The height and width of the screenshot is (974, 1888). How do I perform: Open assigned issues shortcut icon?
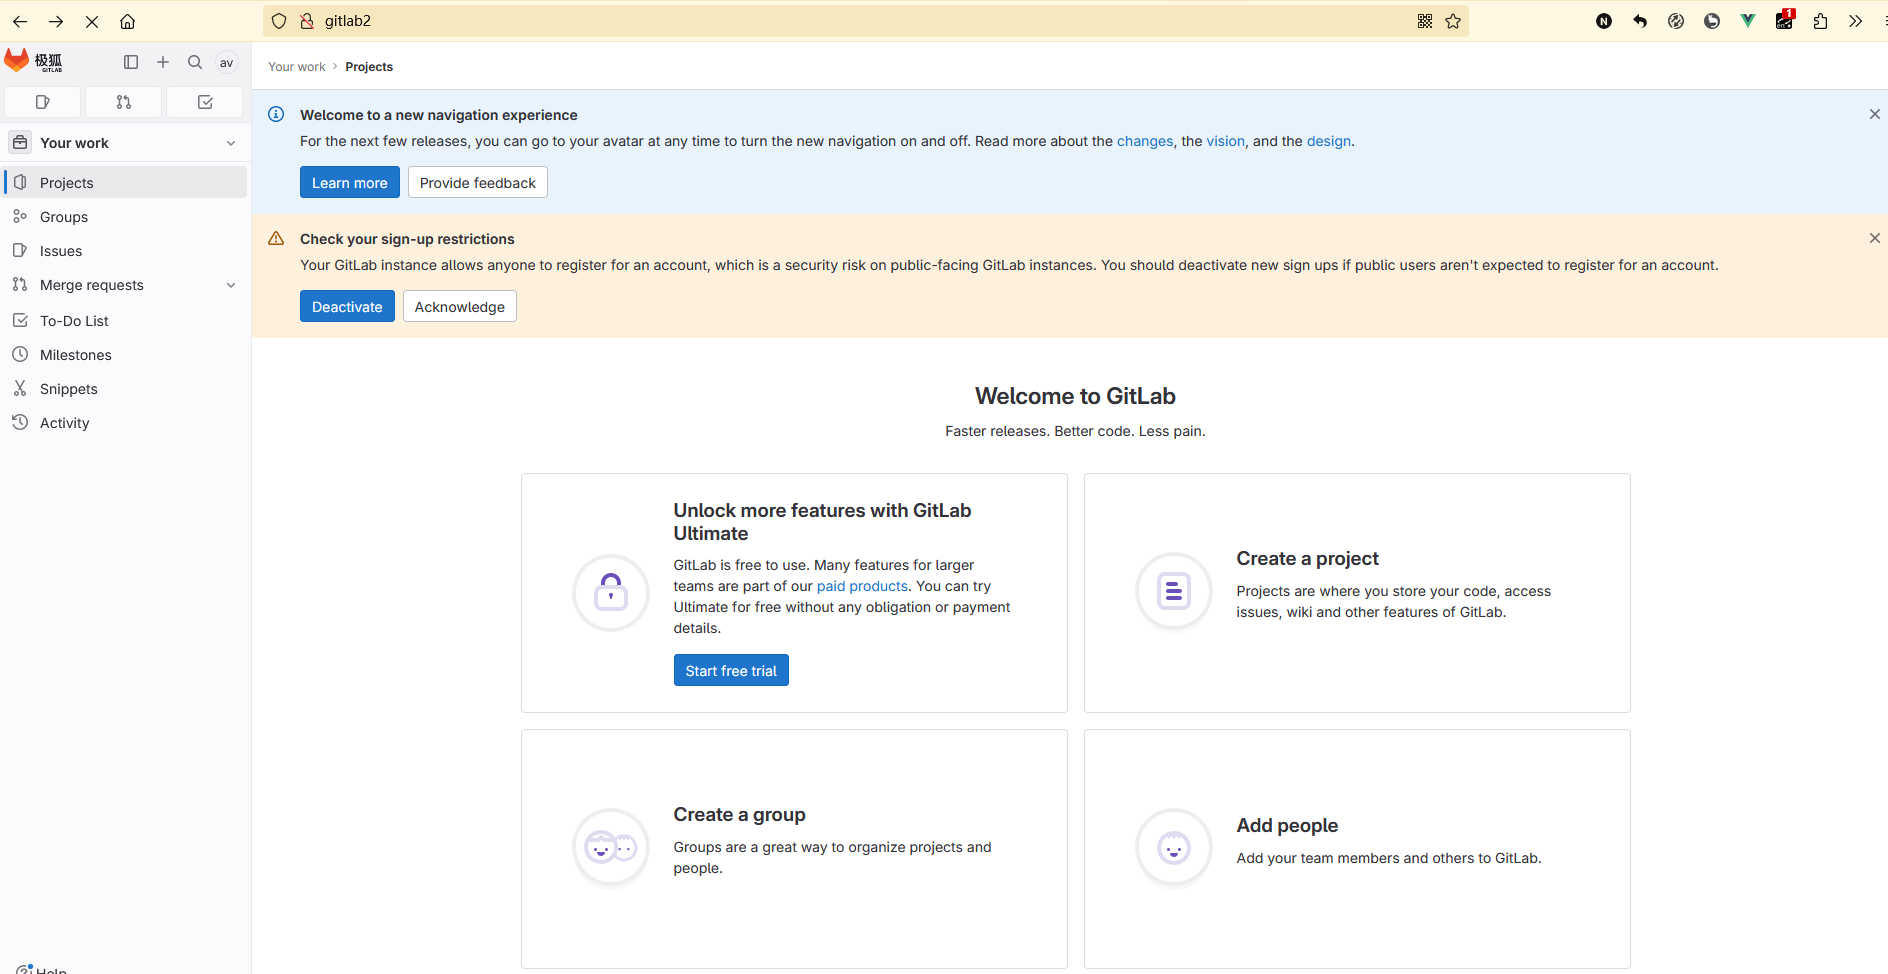43,102
